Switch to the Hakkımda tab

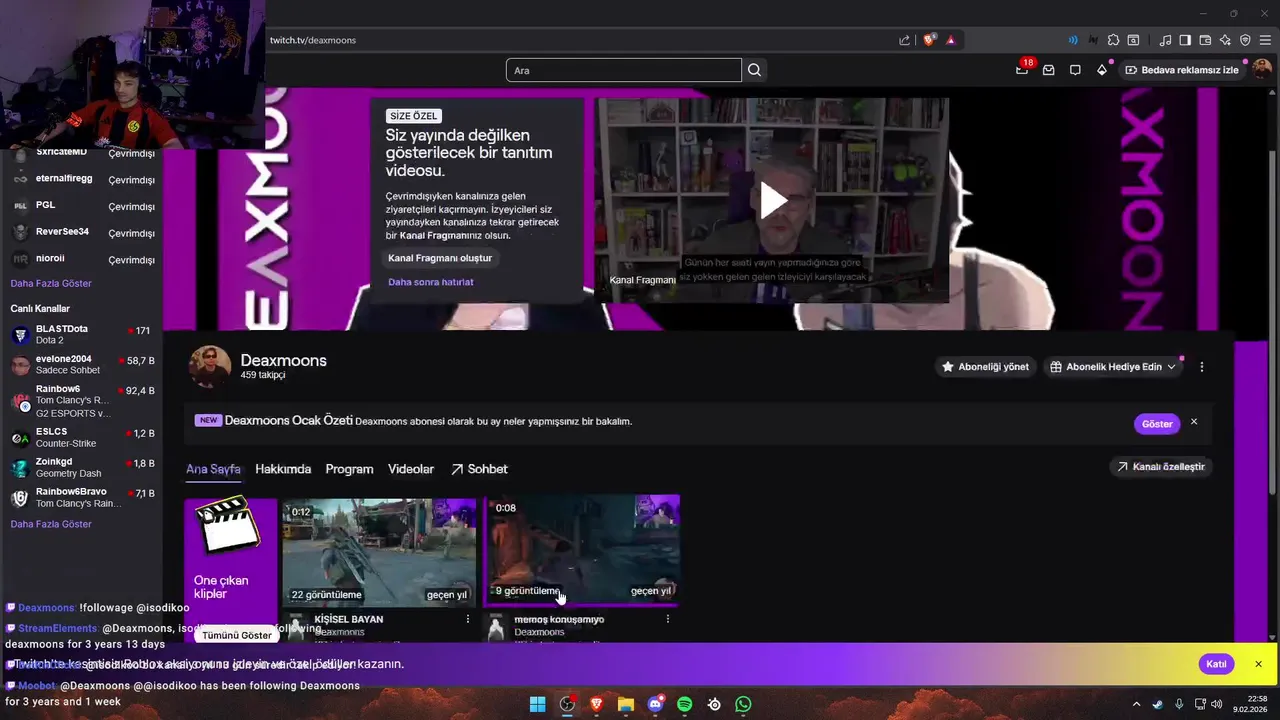pos(283,469)
